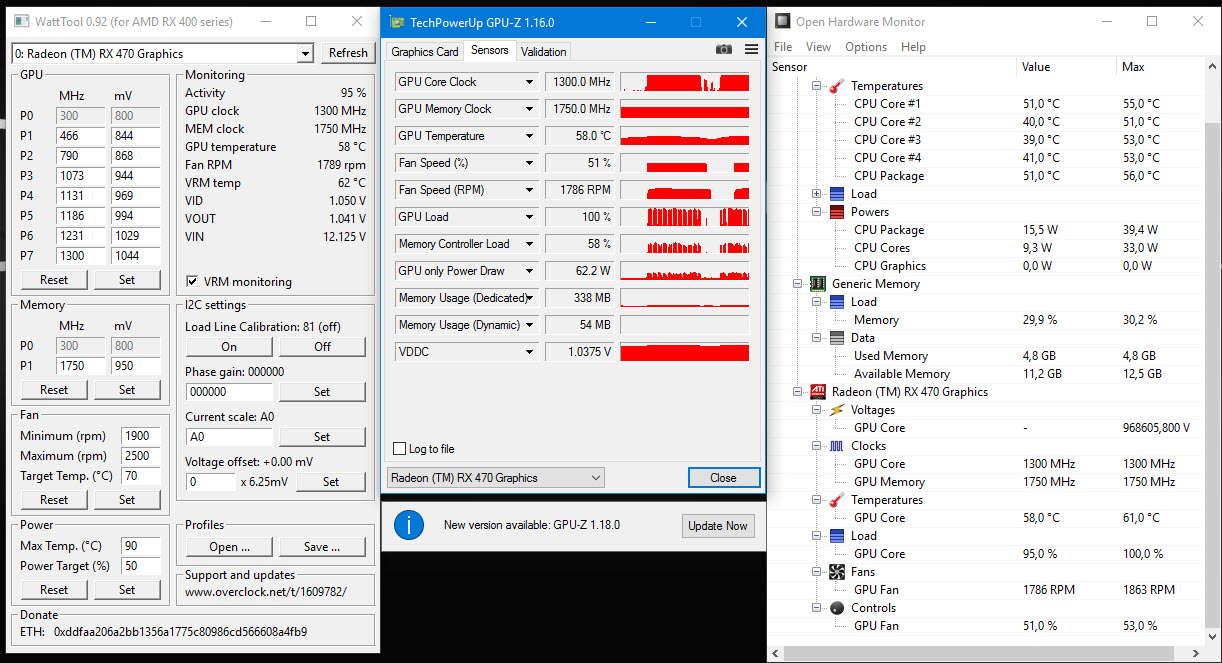Open VDDC sensor dropdown
The image size is (1222, 663).
[x=529, y=352]
